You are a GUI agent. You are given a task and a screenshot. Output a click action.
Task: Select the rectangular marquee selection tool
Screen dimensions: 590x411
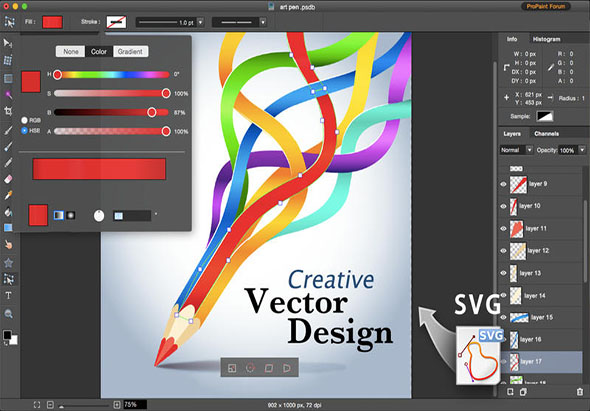[x=8, y=78]
